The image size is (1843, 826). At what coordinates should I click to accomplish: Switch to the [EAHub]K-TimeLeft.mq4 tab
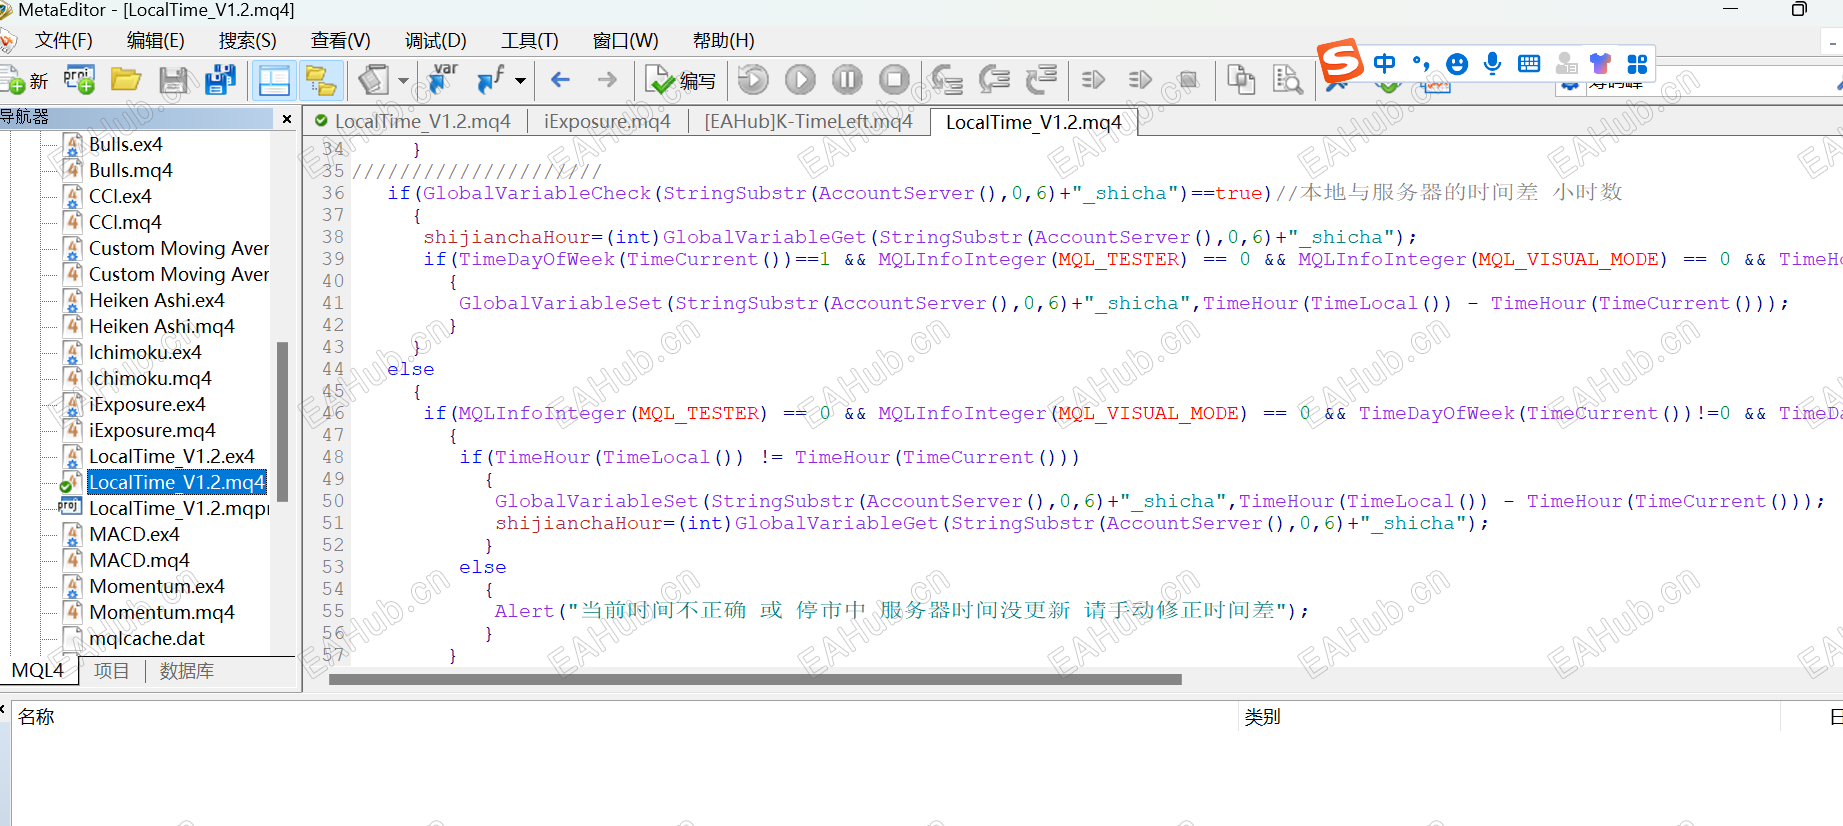coord(808,121)
